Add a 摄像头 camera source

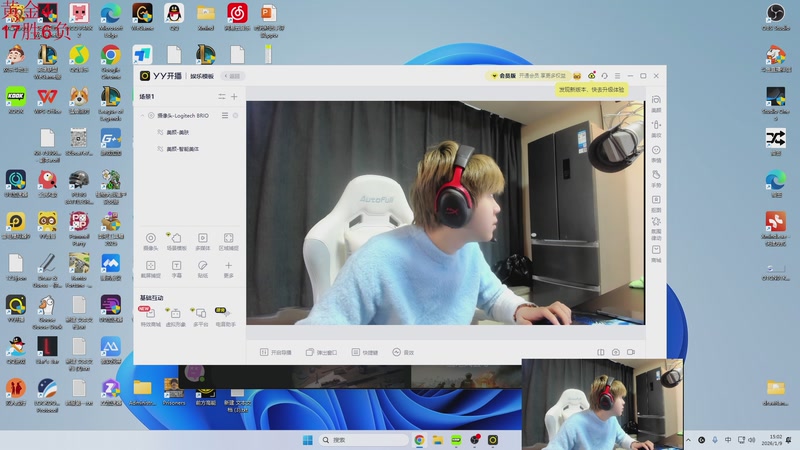point(151,241)
